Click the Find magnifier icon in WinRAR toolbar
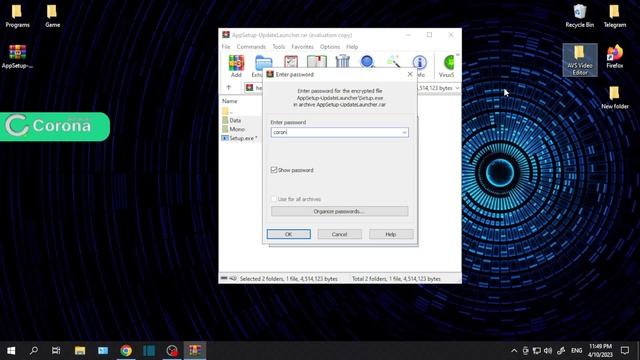The height and width of the screenshot is (360, 640). point(367,62)
